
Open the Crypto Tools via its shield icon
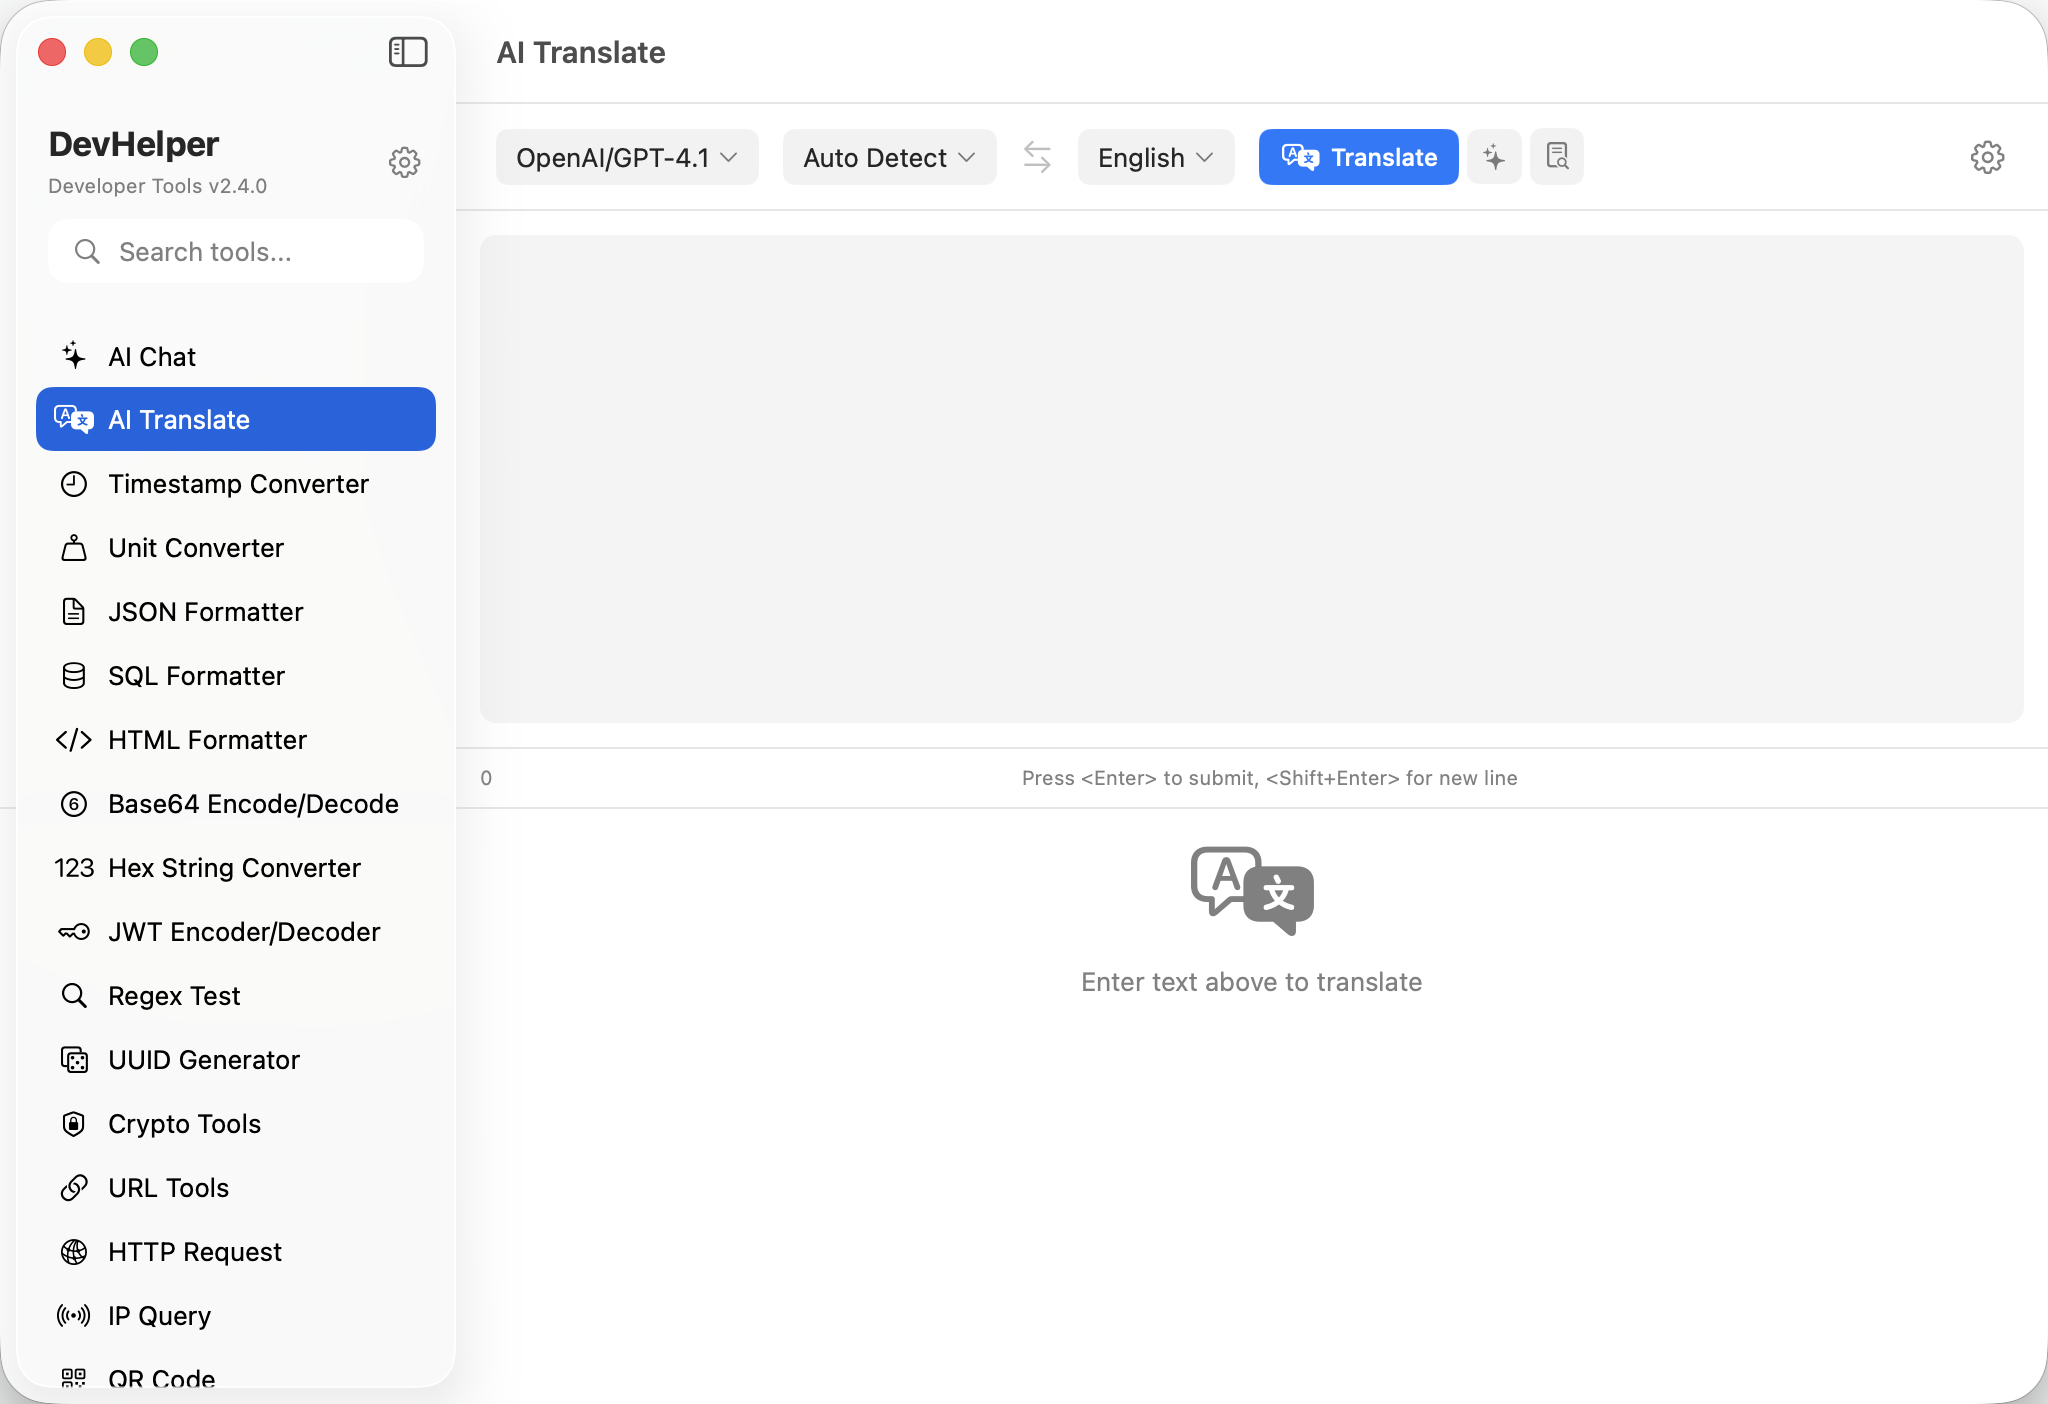74,1124
